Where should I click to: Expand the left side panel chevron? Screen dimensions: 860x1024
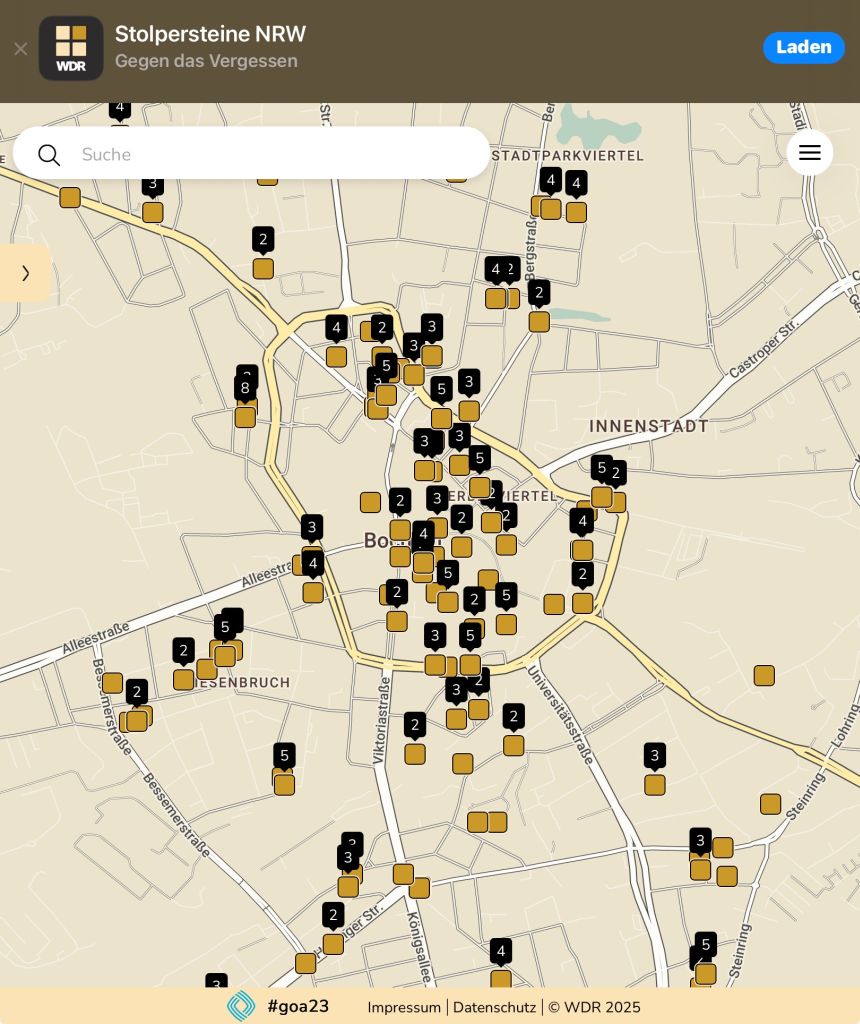point(25,273)
